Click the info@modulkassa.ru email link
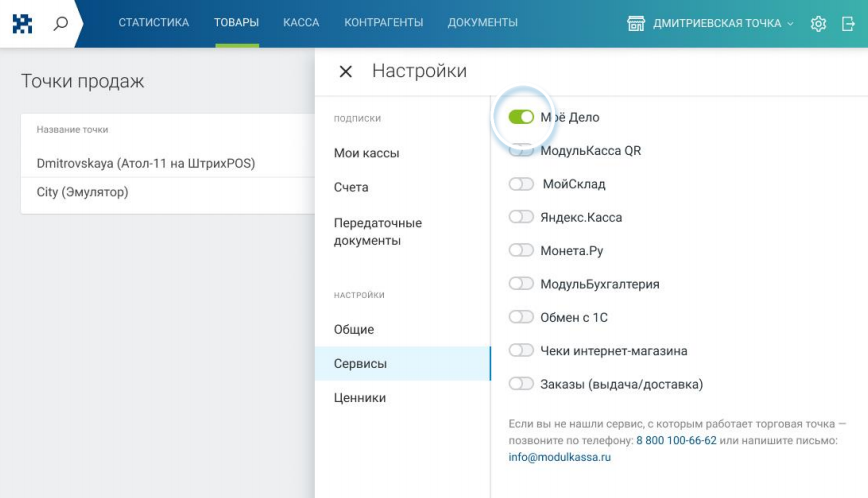 click(559, 457)
